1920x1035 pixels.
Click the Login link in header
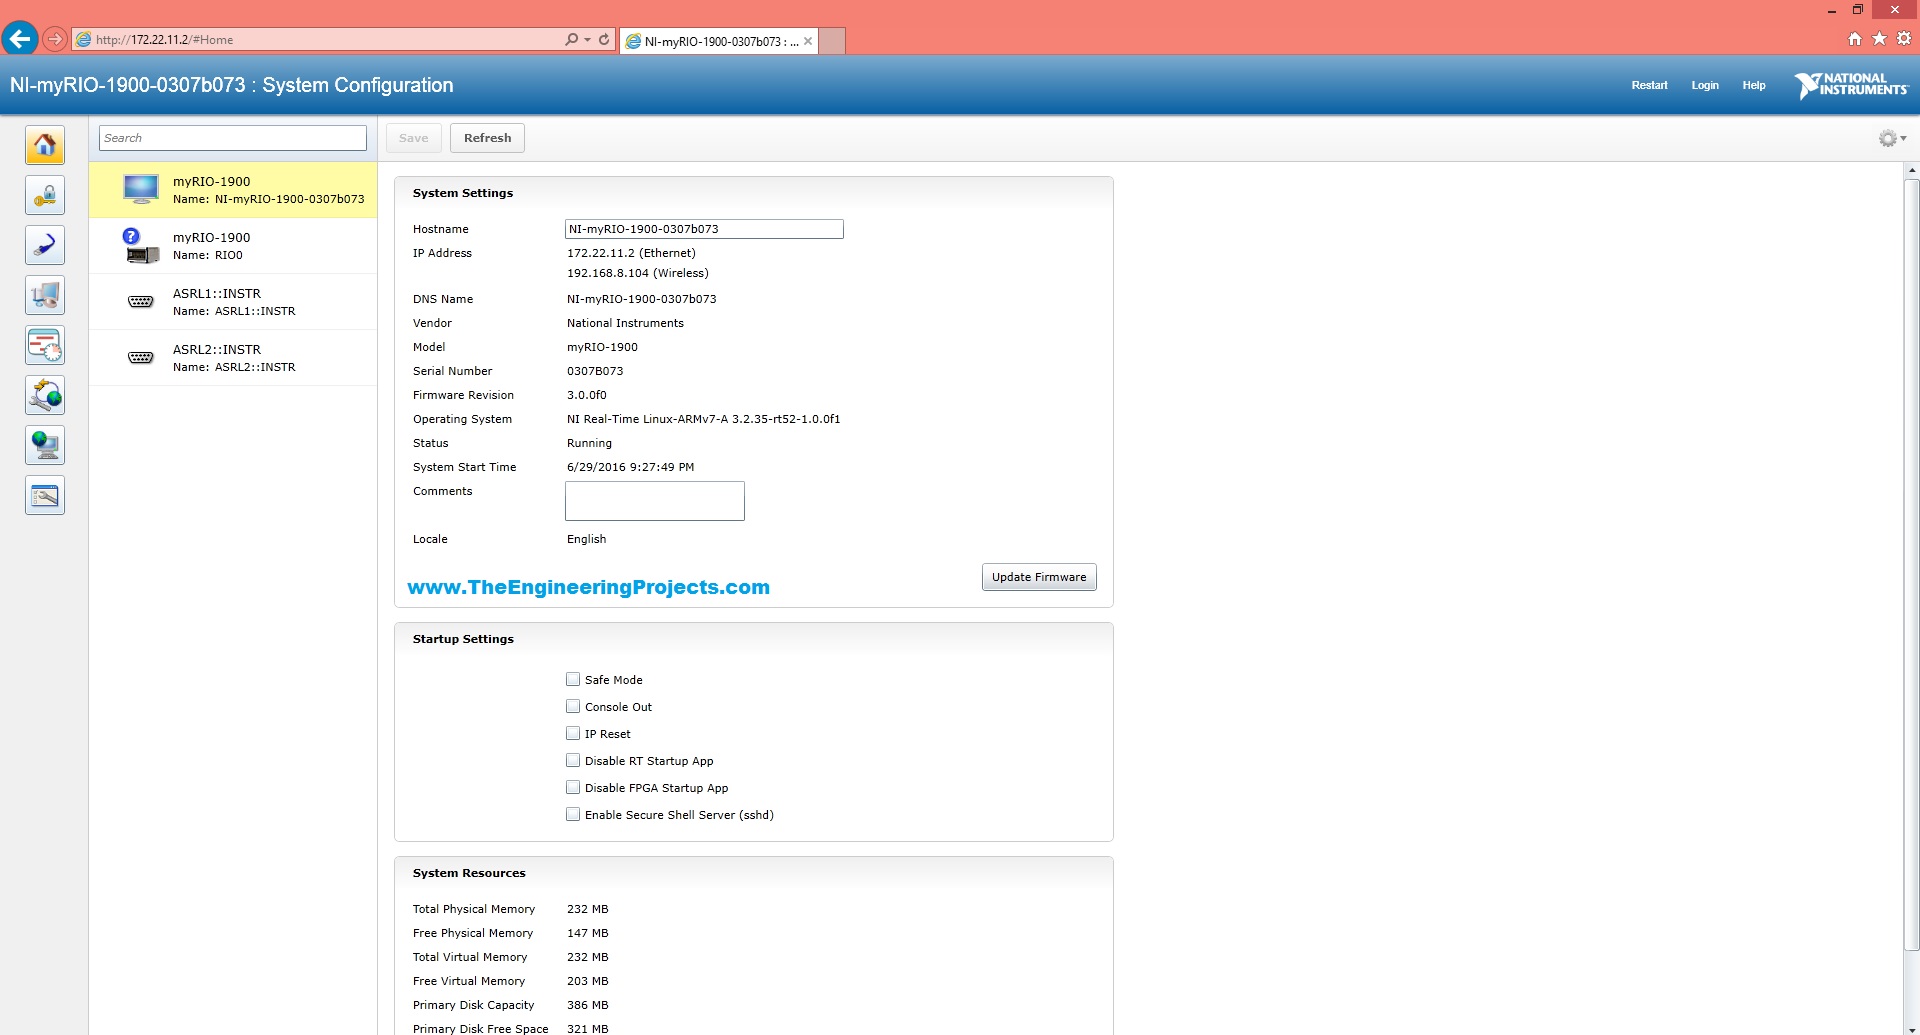[x=1705, y=85]
